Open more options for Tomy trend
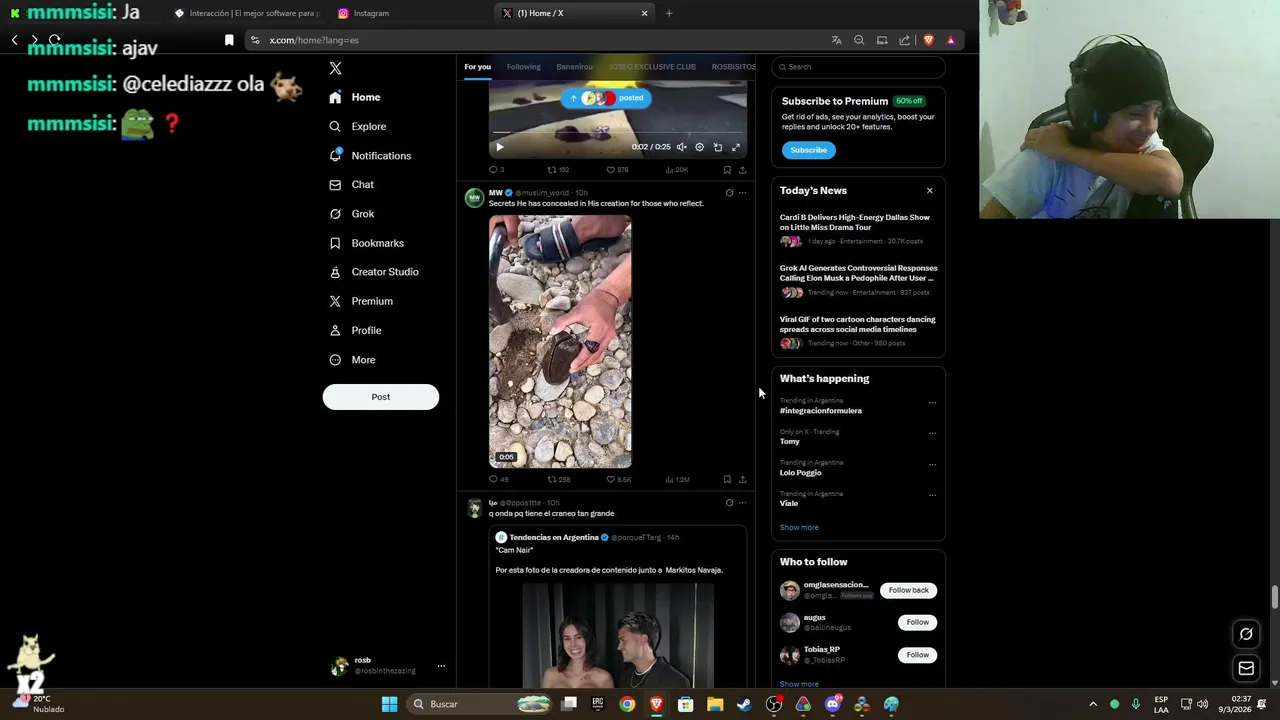 pos(932,434)
